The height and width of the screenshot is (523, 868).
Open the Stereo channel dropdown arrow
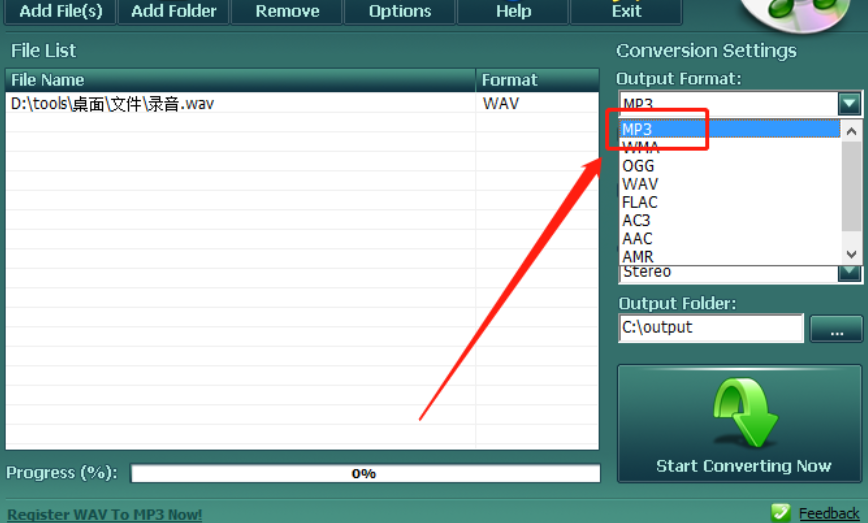click(850, 272)
